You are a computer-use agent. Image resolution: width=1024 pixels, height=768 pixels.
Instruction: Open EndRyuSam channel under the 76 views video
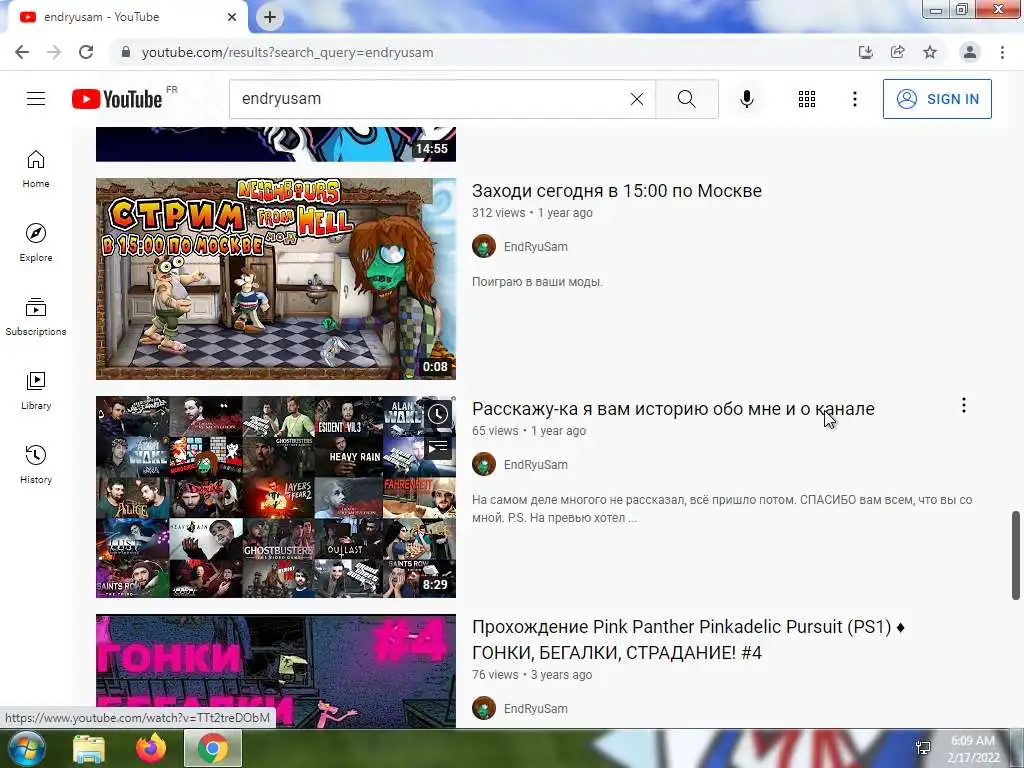click(x=536, y=709)
